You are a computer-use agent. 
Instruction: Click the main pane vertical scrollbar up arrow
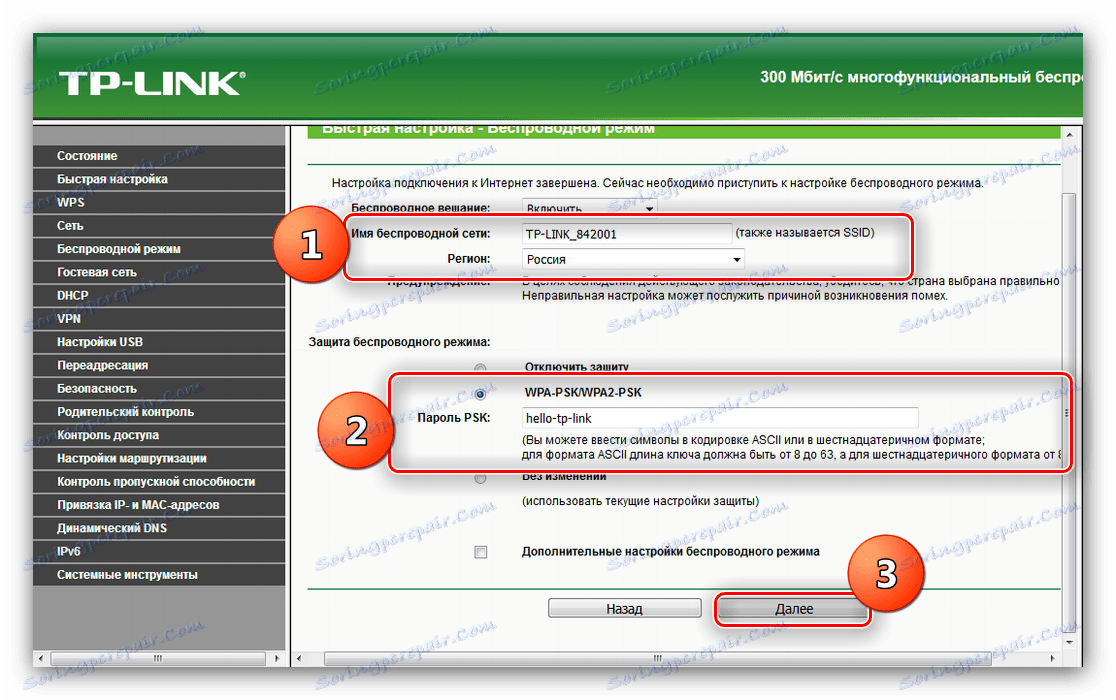tap(1069, 134)
